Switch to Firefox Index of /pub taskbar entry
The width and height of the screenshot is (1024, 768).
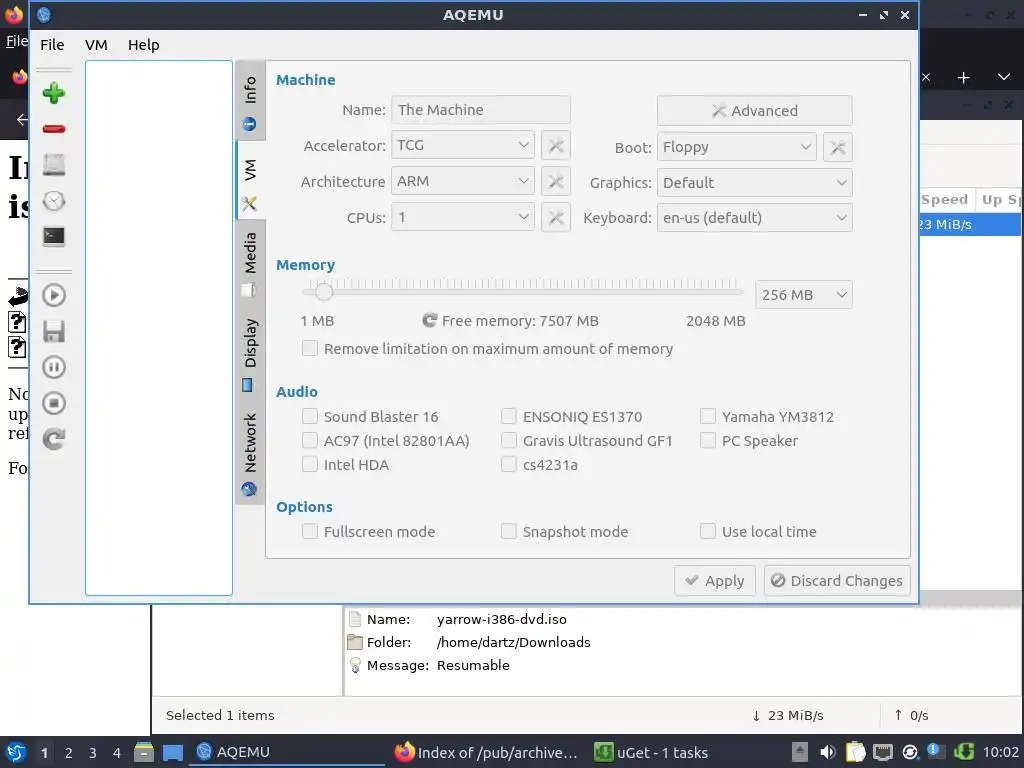(487, 752)
